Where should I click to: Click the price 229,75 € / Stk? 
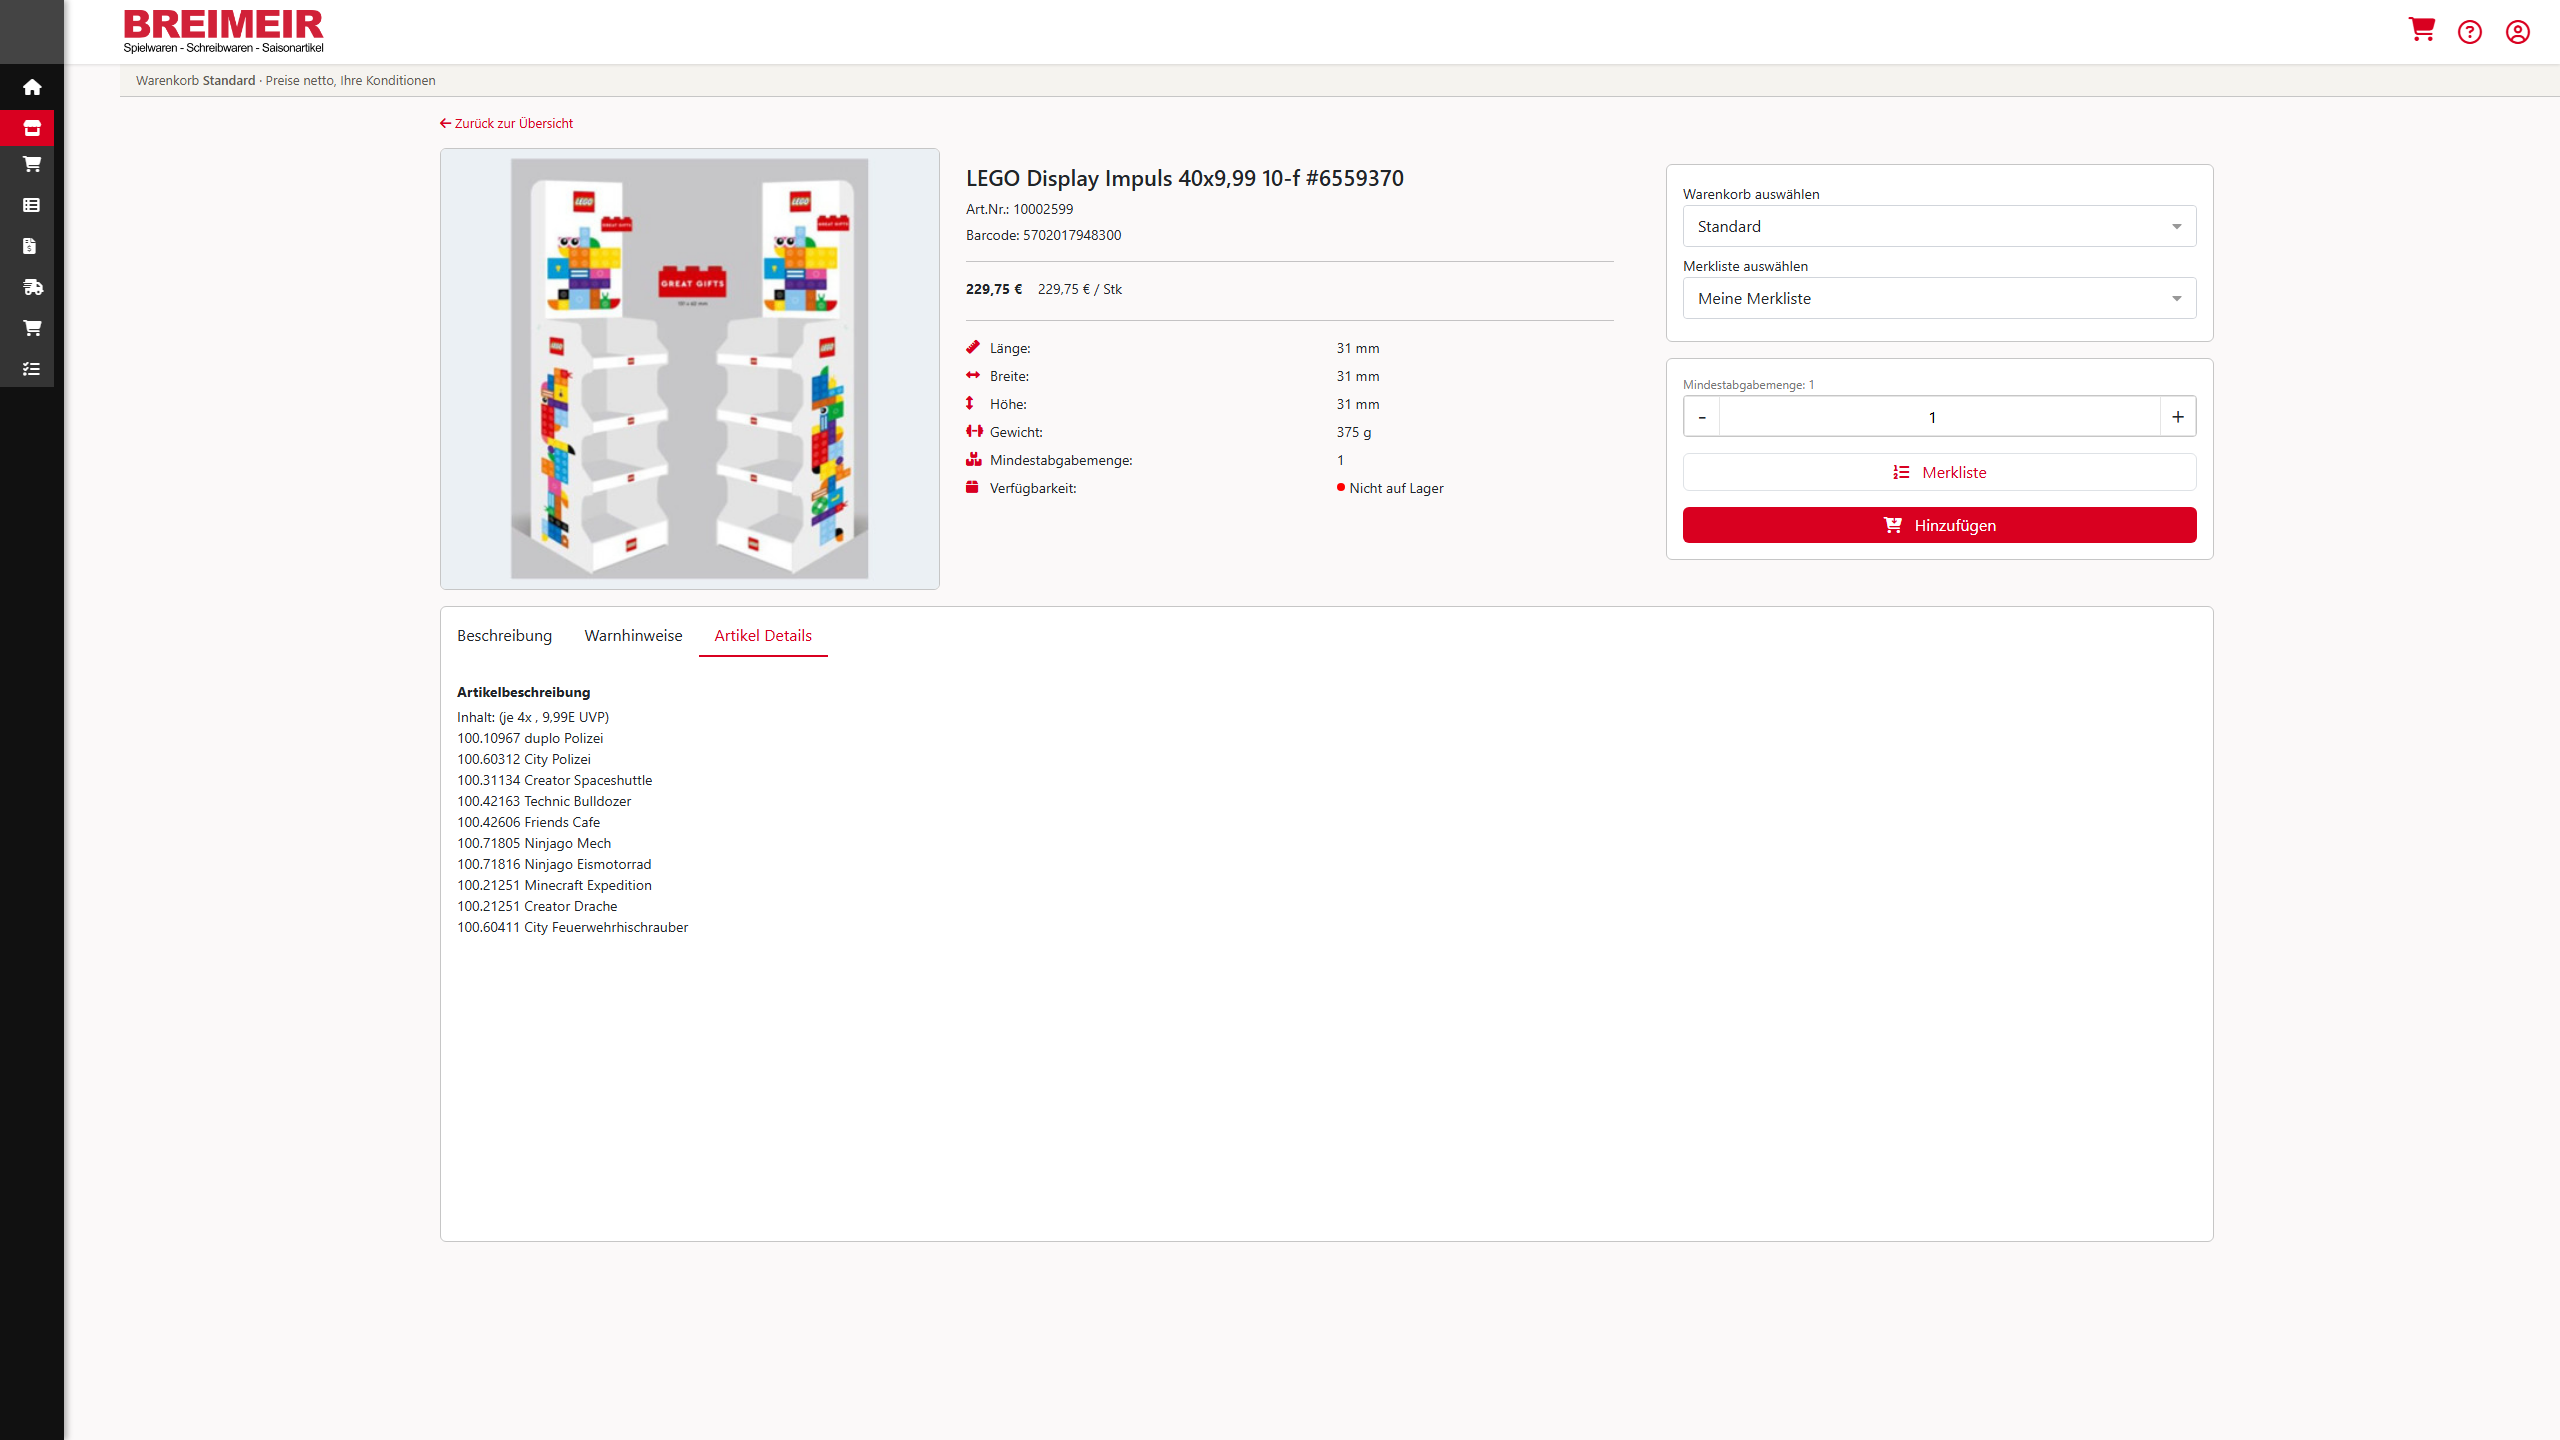click(1080, 289)
